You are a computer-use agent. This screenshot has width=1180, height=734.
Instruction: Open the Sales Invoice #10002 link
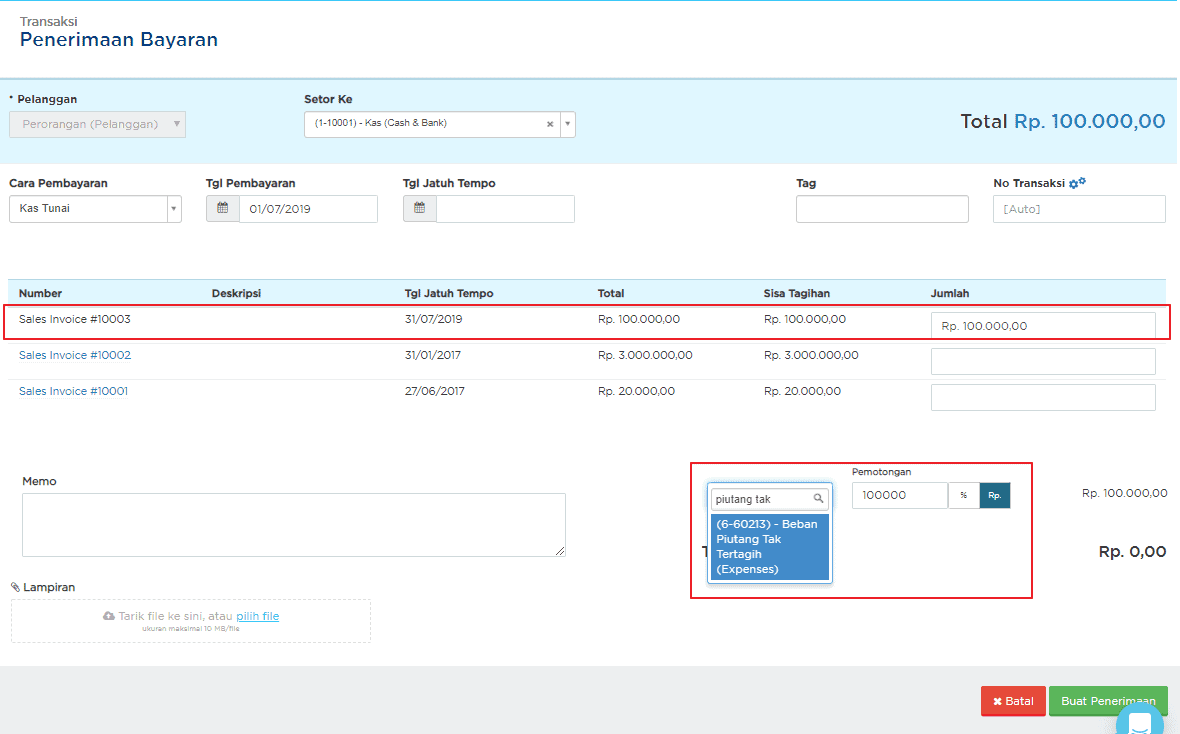click(75, 355)
